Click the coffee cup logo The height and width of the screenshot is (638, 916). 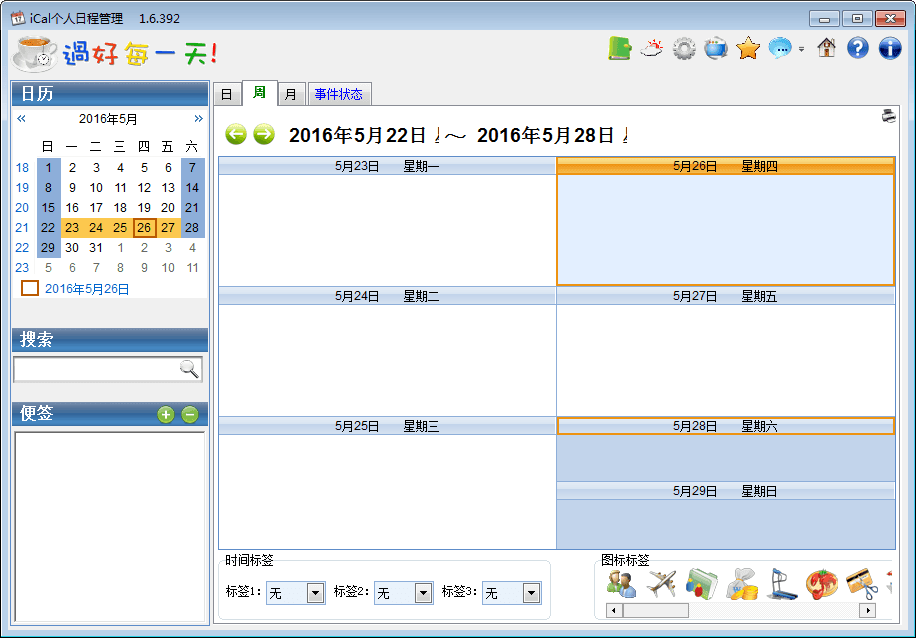pos(34,54)
